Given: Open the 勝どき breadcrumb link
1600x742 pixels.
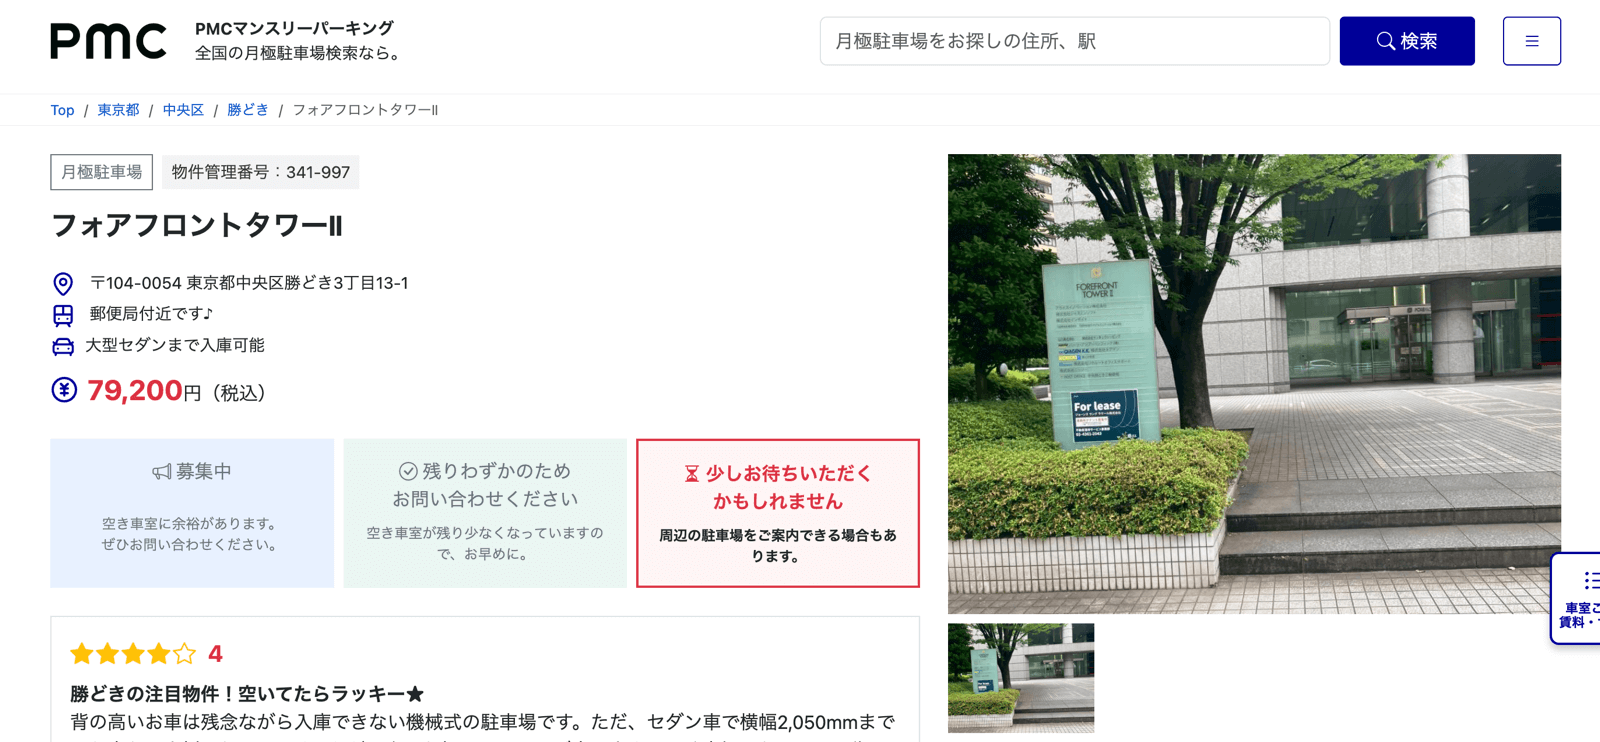Looking at the screenshot, I should tap(248, 110).
